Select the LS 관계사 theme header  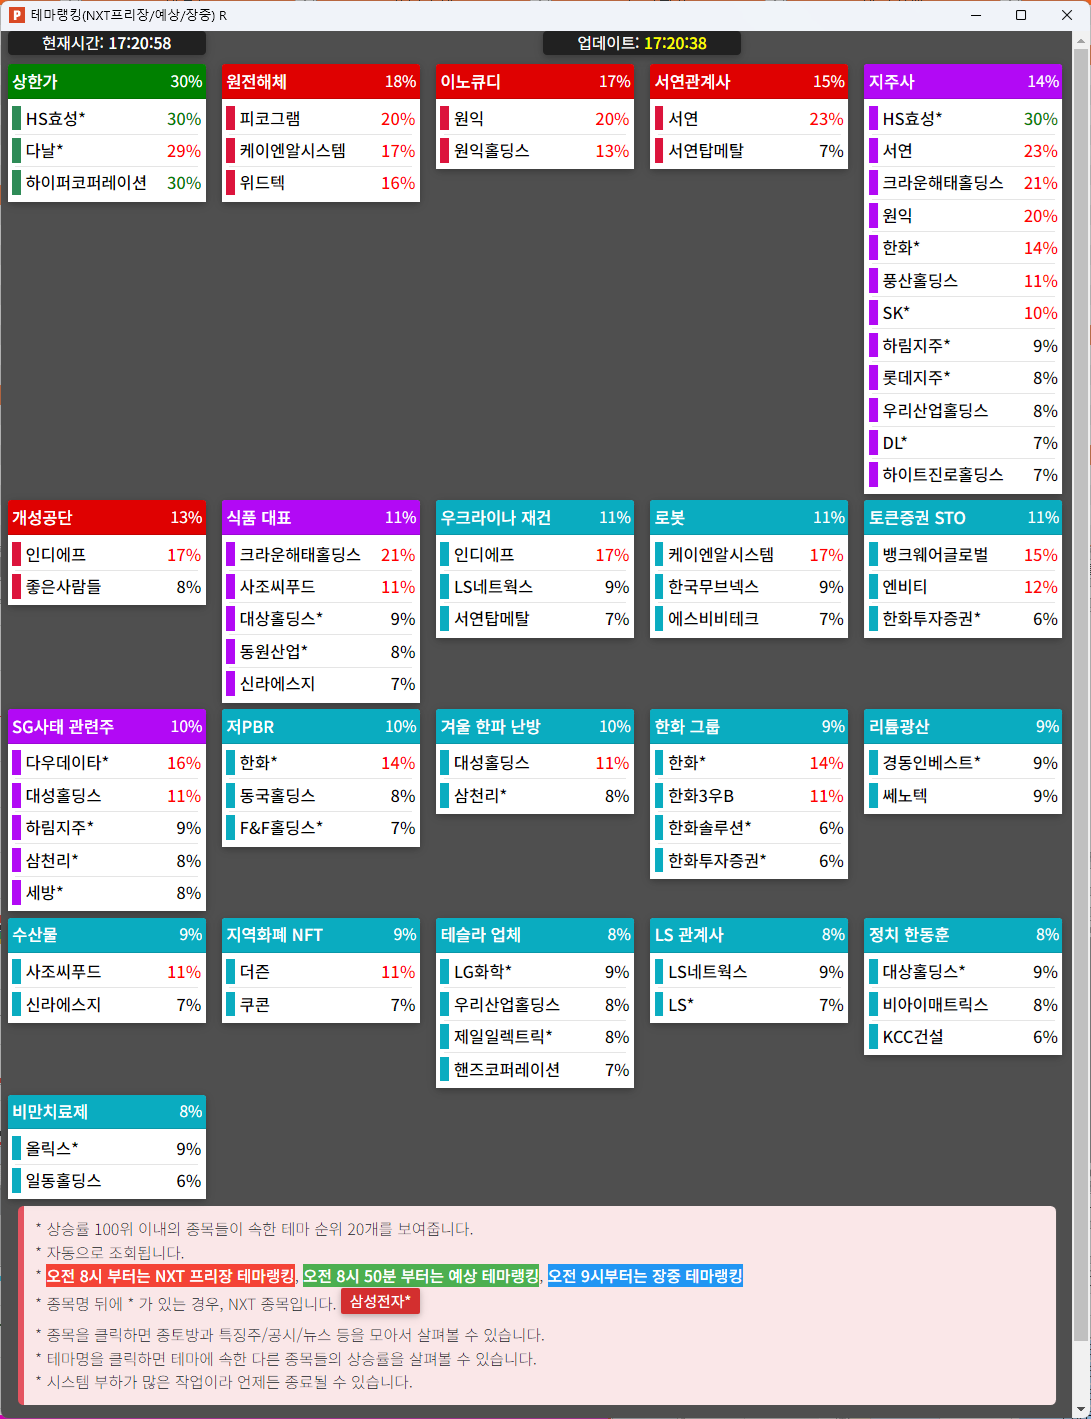tap(749, 935)
